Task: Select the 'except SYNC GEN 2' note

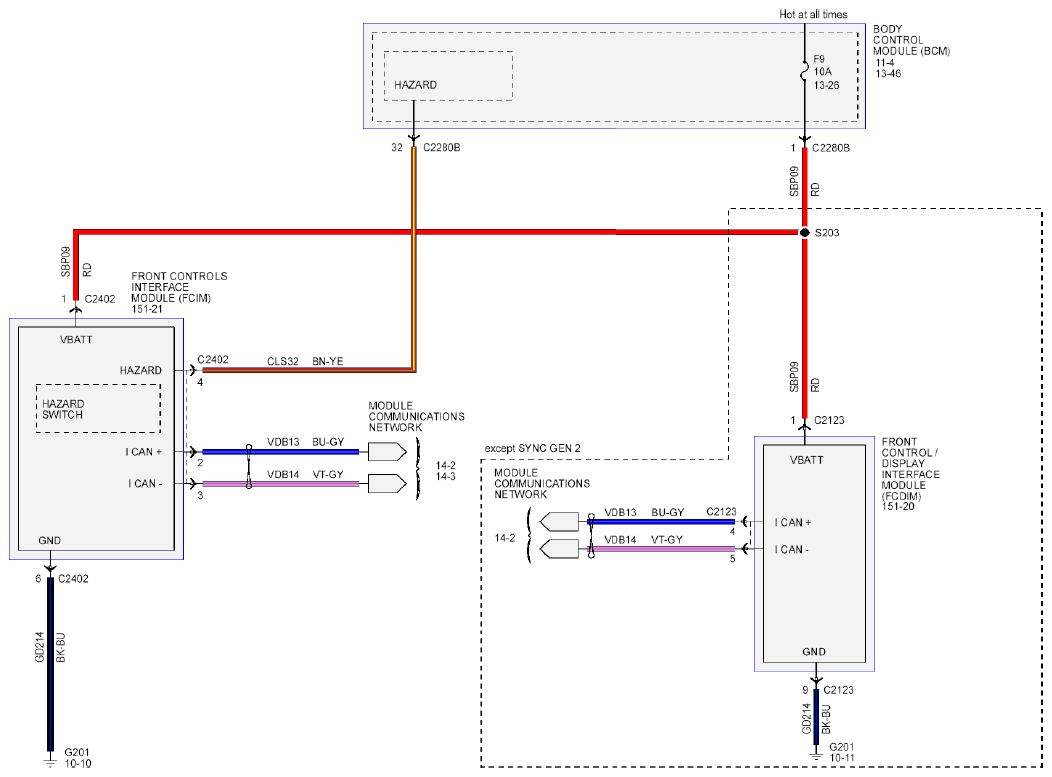Action: pyautogui.click(x=533, y=448)
